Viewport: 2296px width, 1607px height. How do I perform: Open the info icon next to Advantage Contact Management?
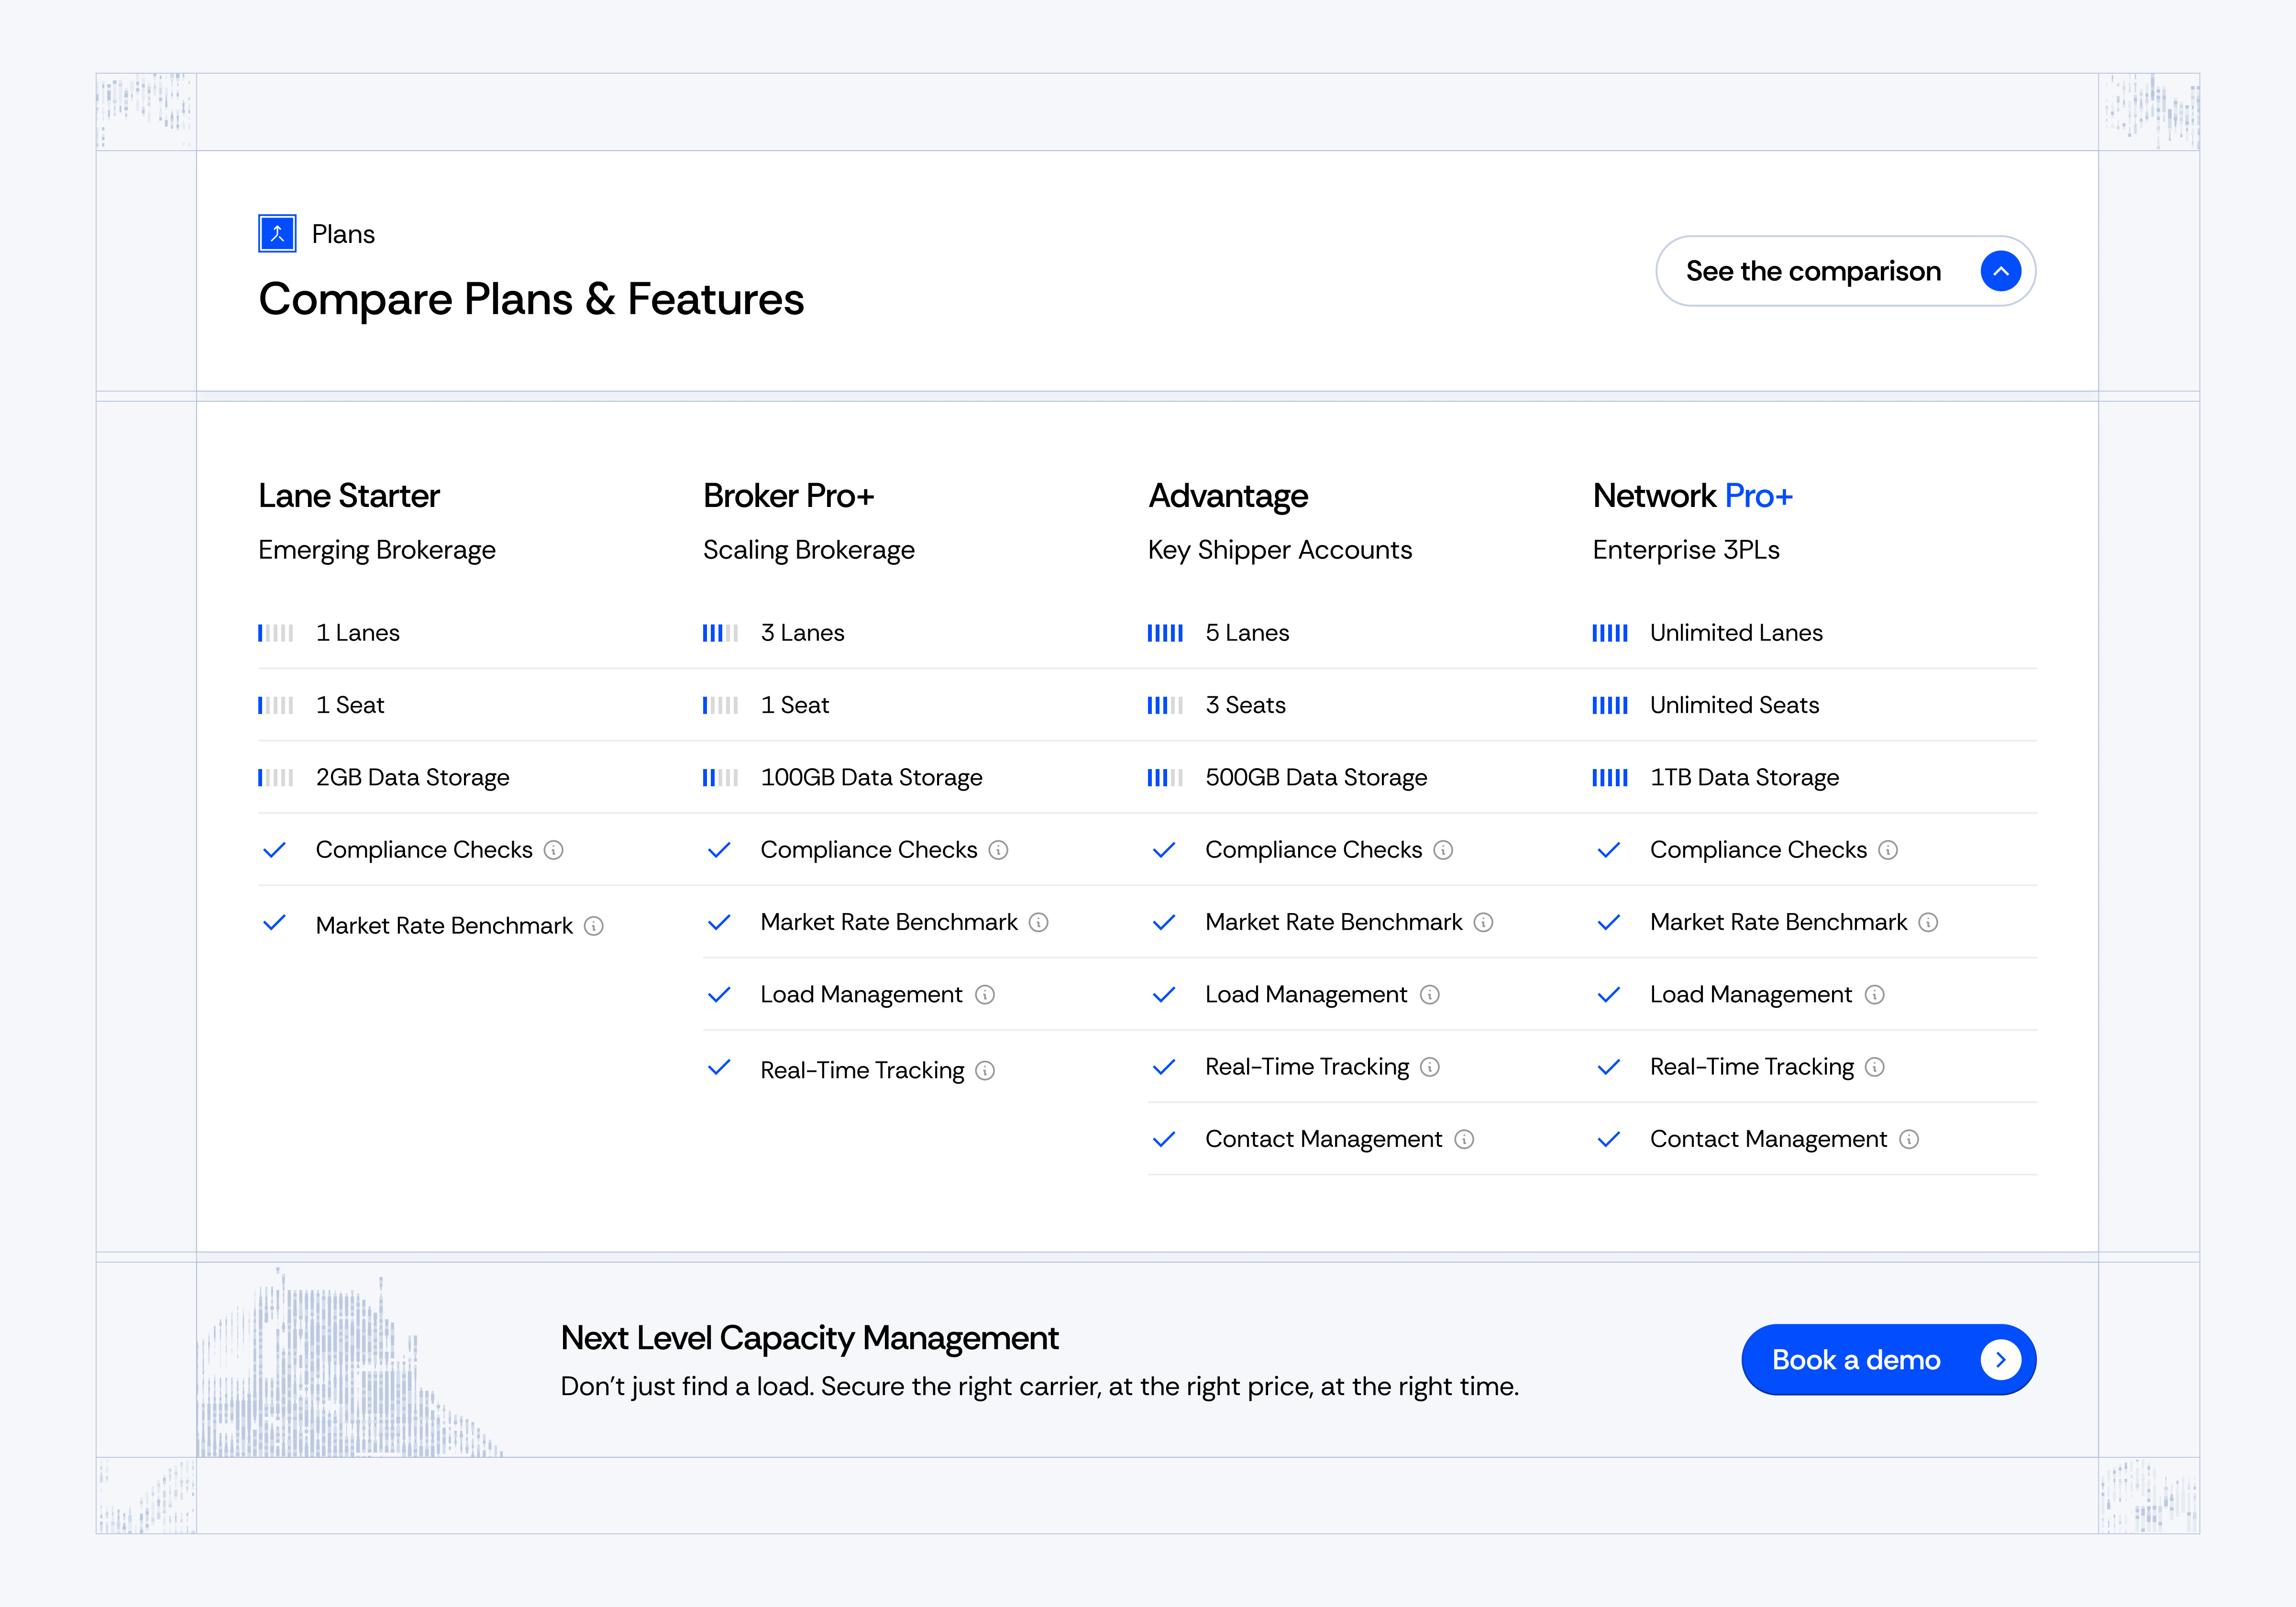(x=1464, y=1139)
